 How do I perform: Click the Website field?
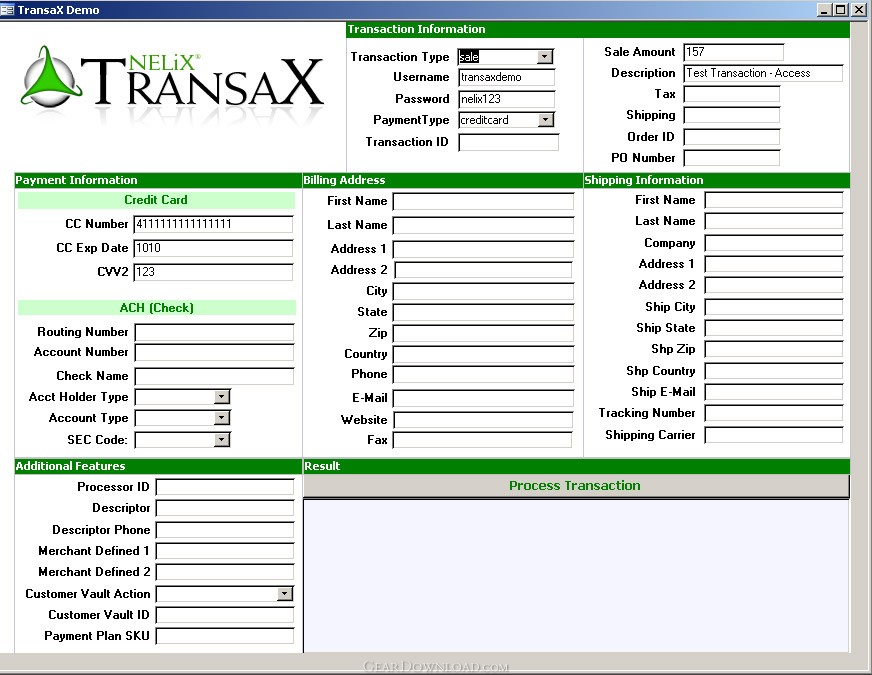483,420
